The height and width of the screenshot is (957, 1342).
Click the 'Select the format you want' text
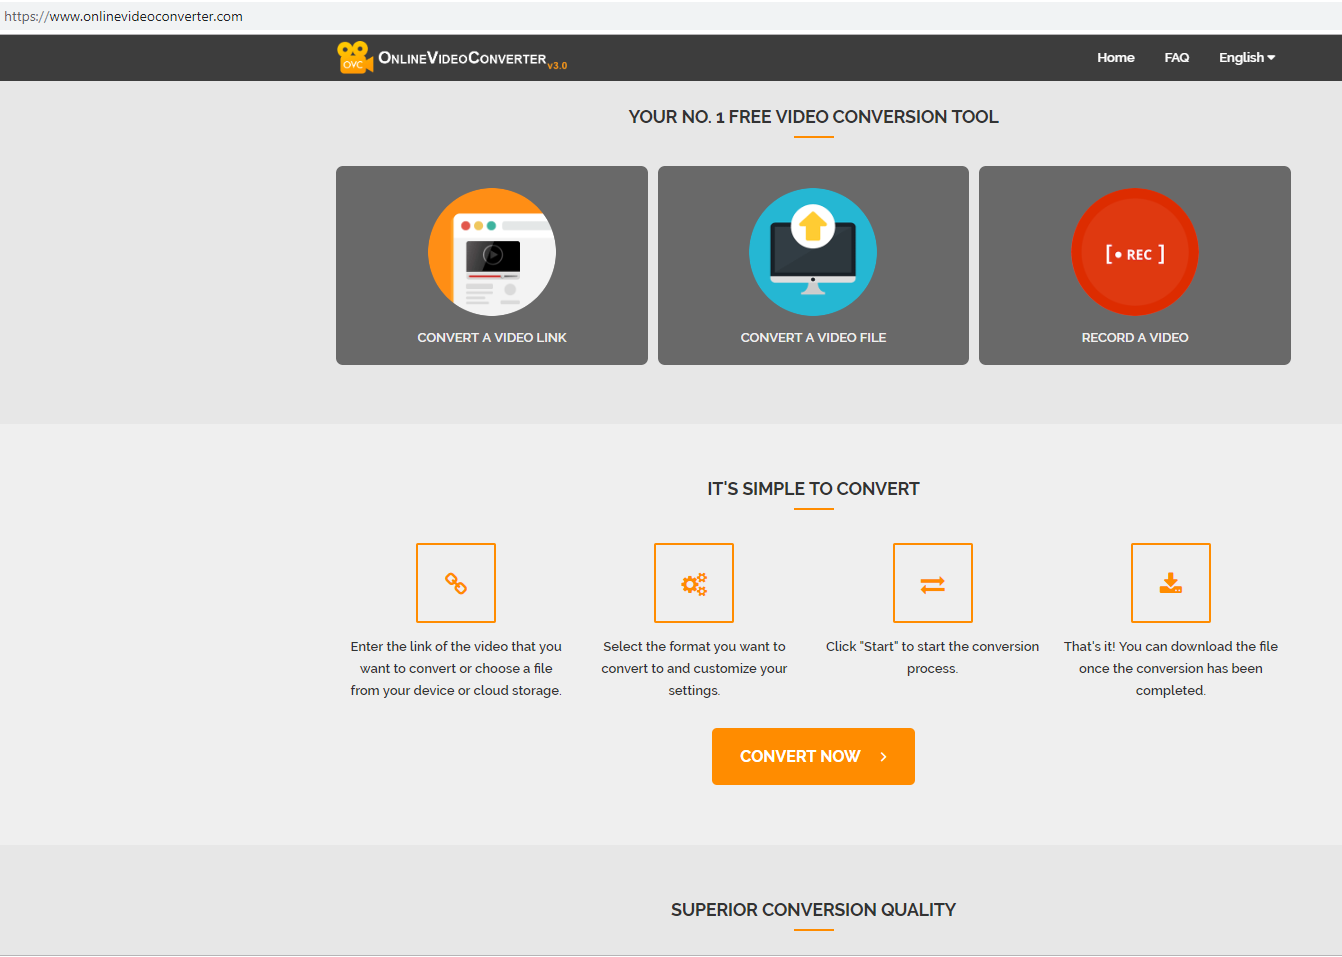tap(694, 668)
